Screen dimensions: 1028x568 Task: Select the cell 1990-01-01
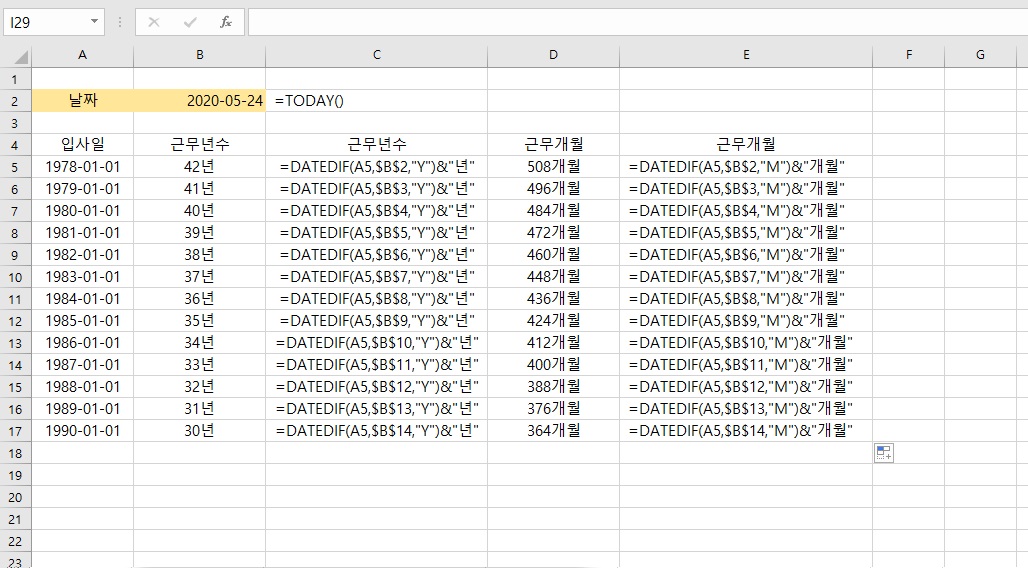(83, 431)
